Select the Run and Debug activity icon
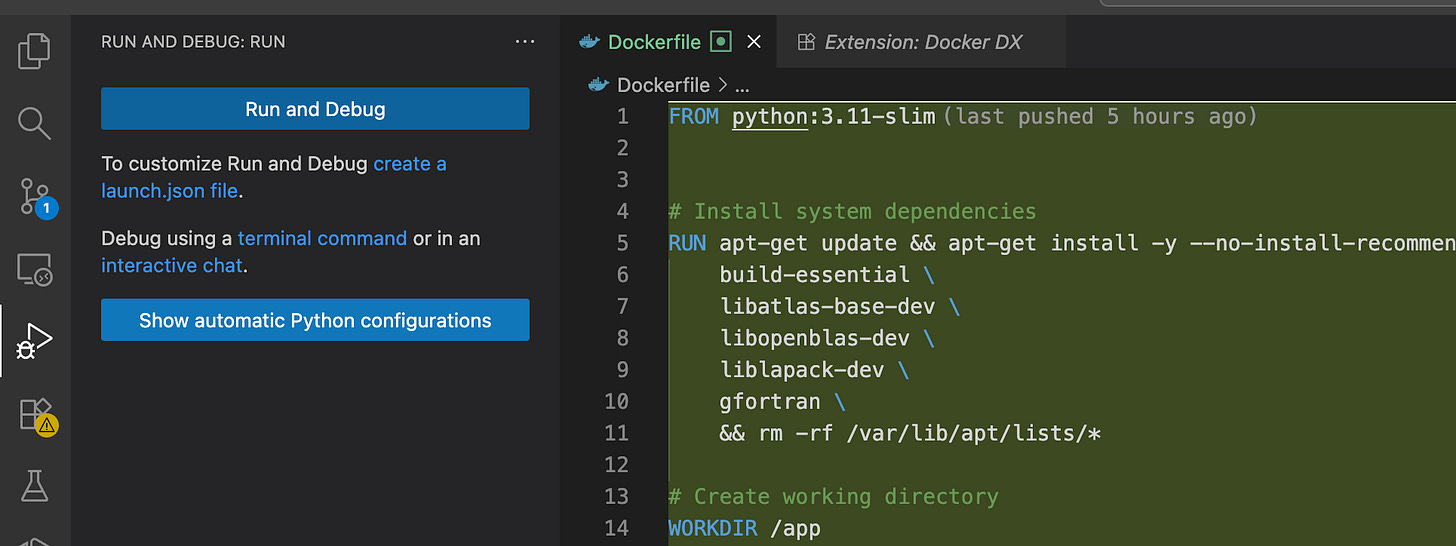The width and height of the screenshot is (1456, 546). pyautogui.click(x=34, y=342)
